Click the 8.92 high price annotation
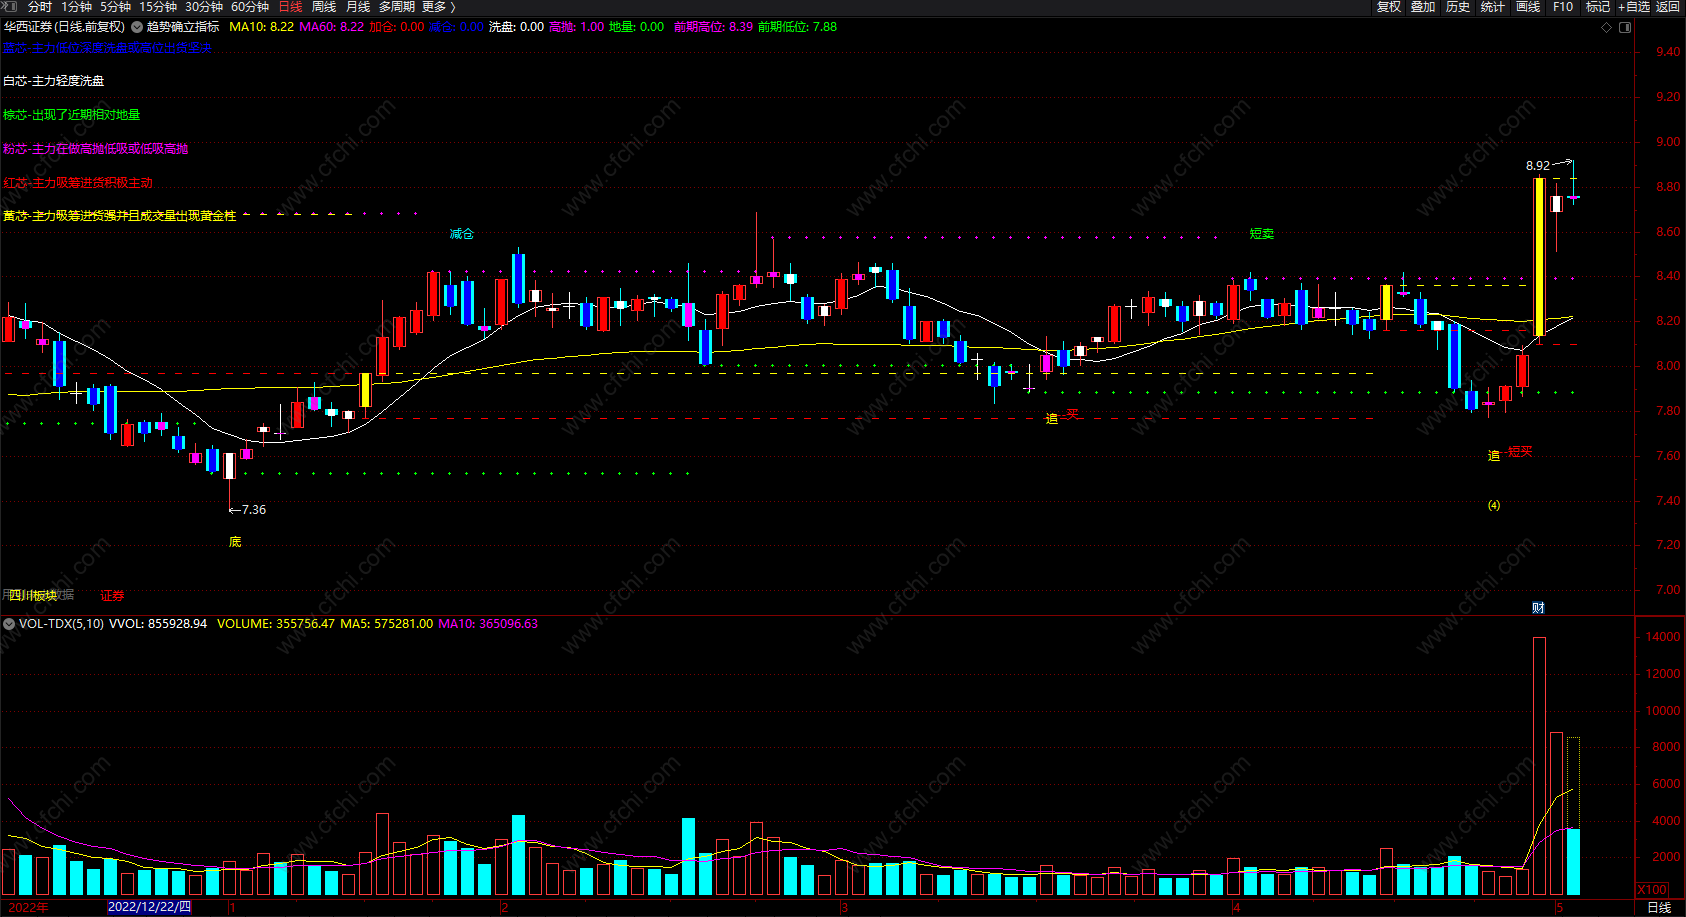 [x=1538, y=166]
